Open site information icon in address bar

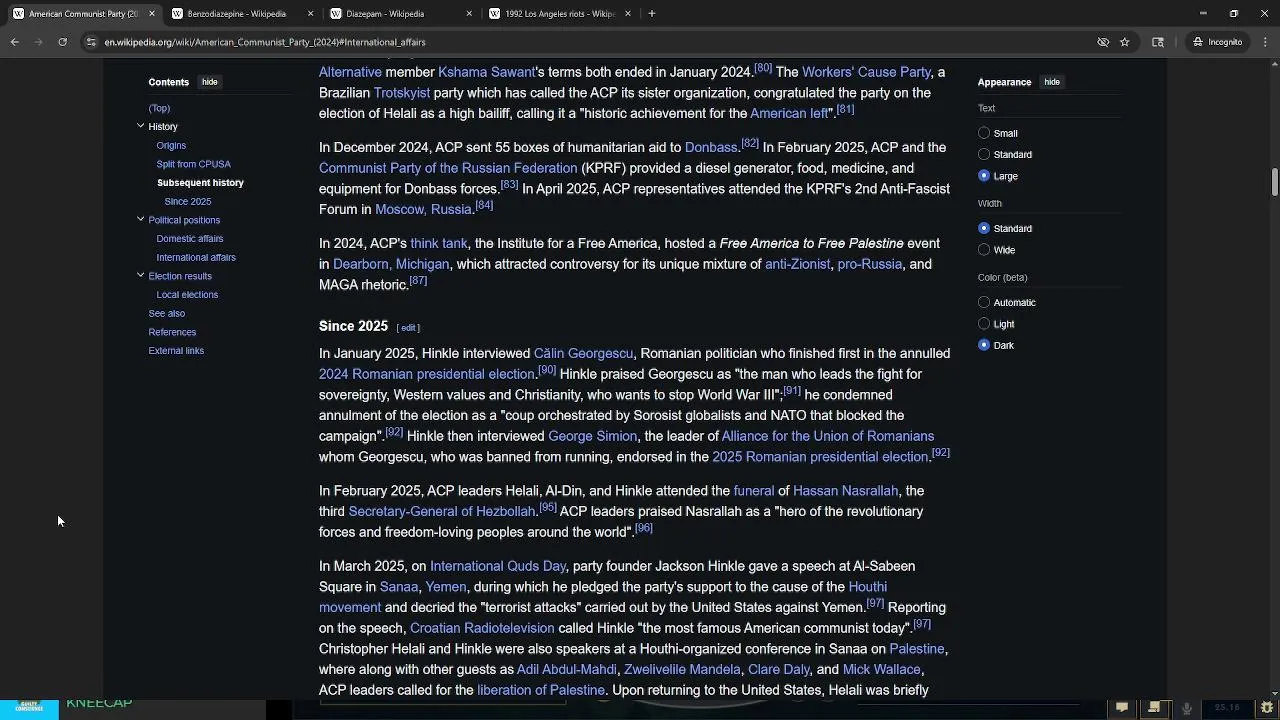point(91,42)
